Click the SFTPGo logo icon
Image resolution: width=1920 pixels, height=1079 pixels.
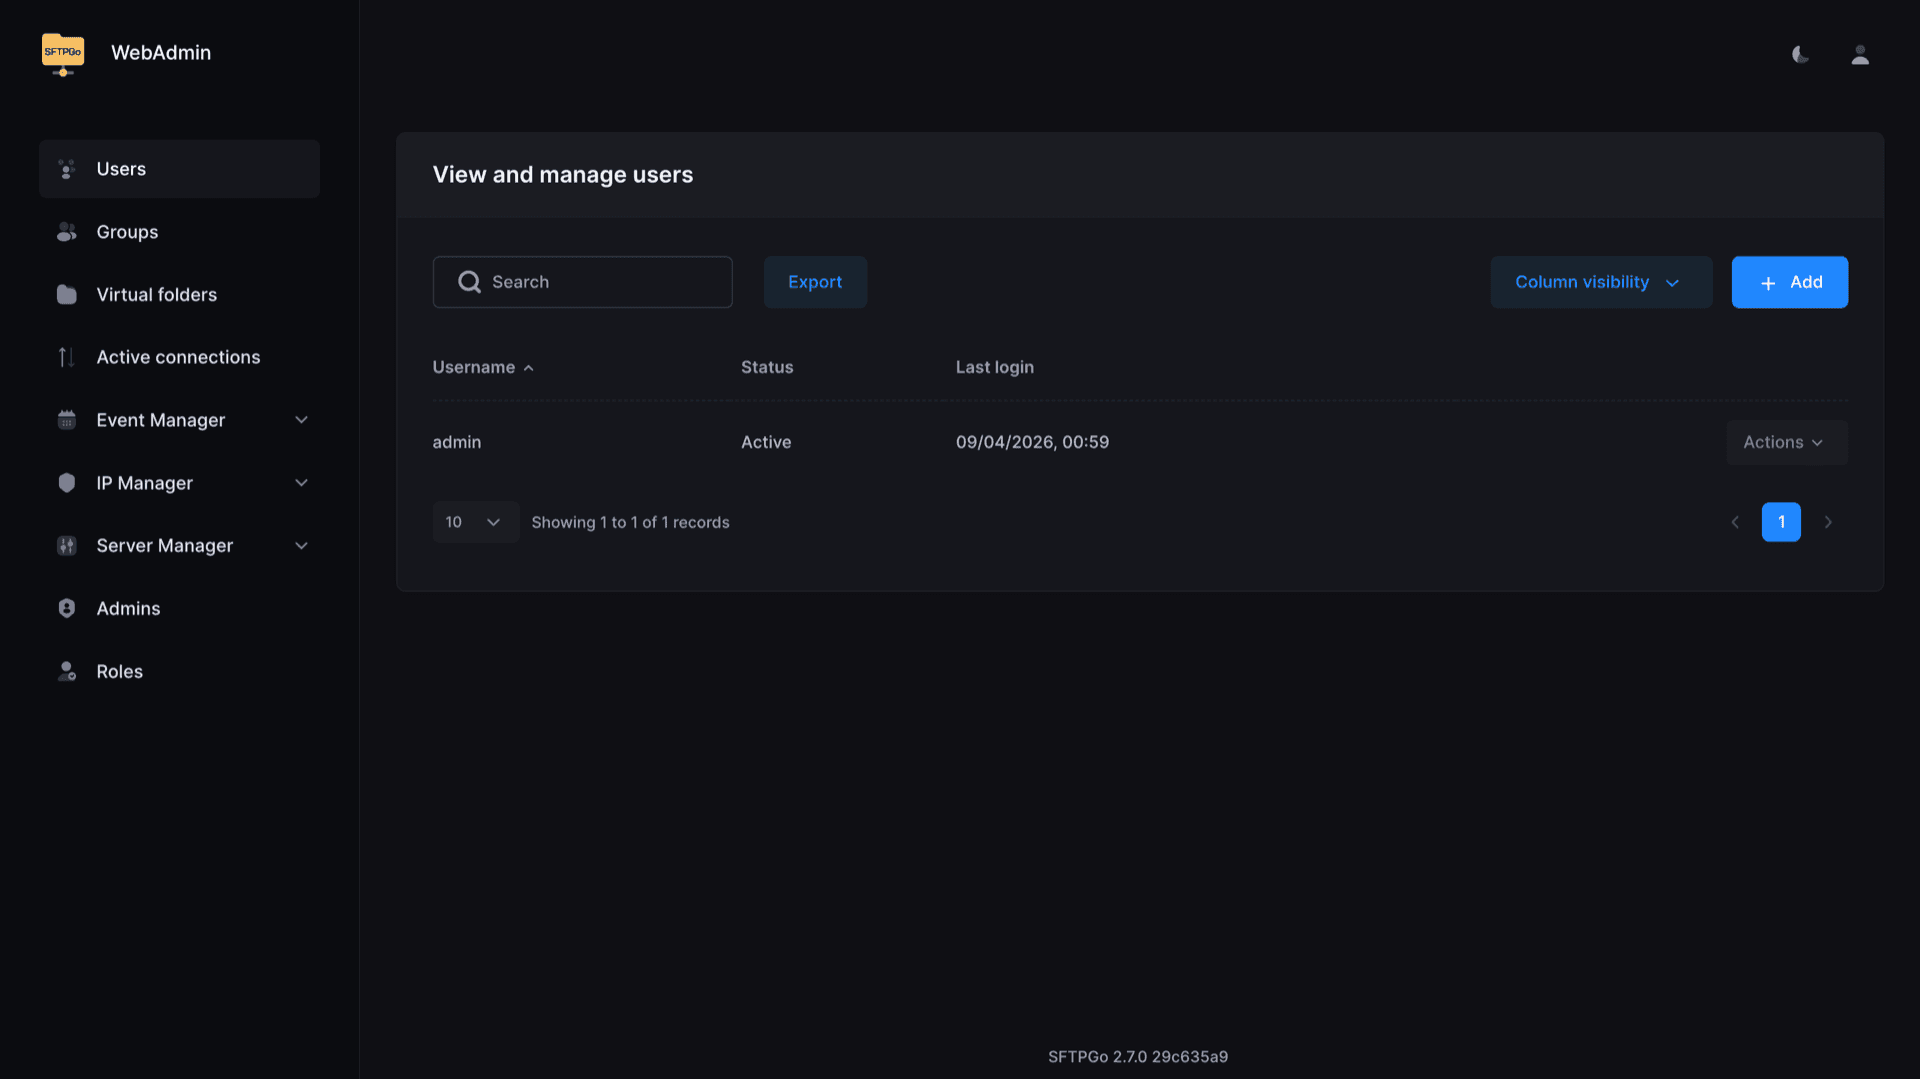point(63,54)
